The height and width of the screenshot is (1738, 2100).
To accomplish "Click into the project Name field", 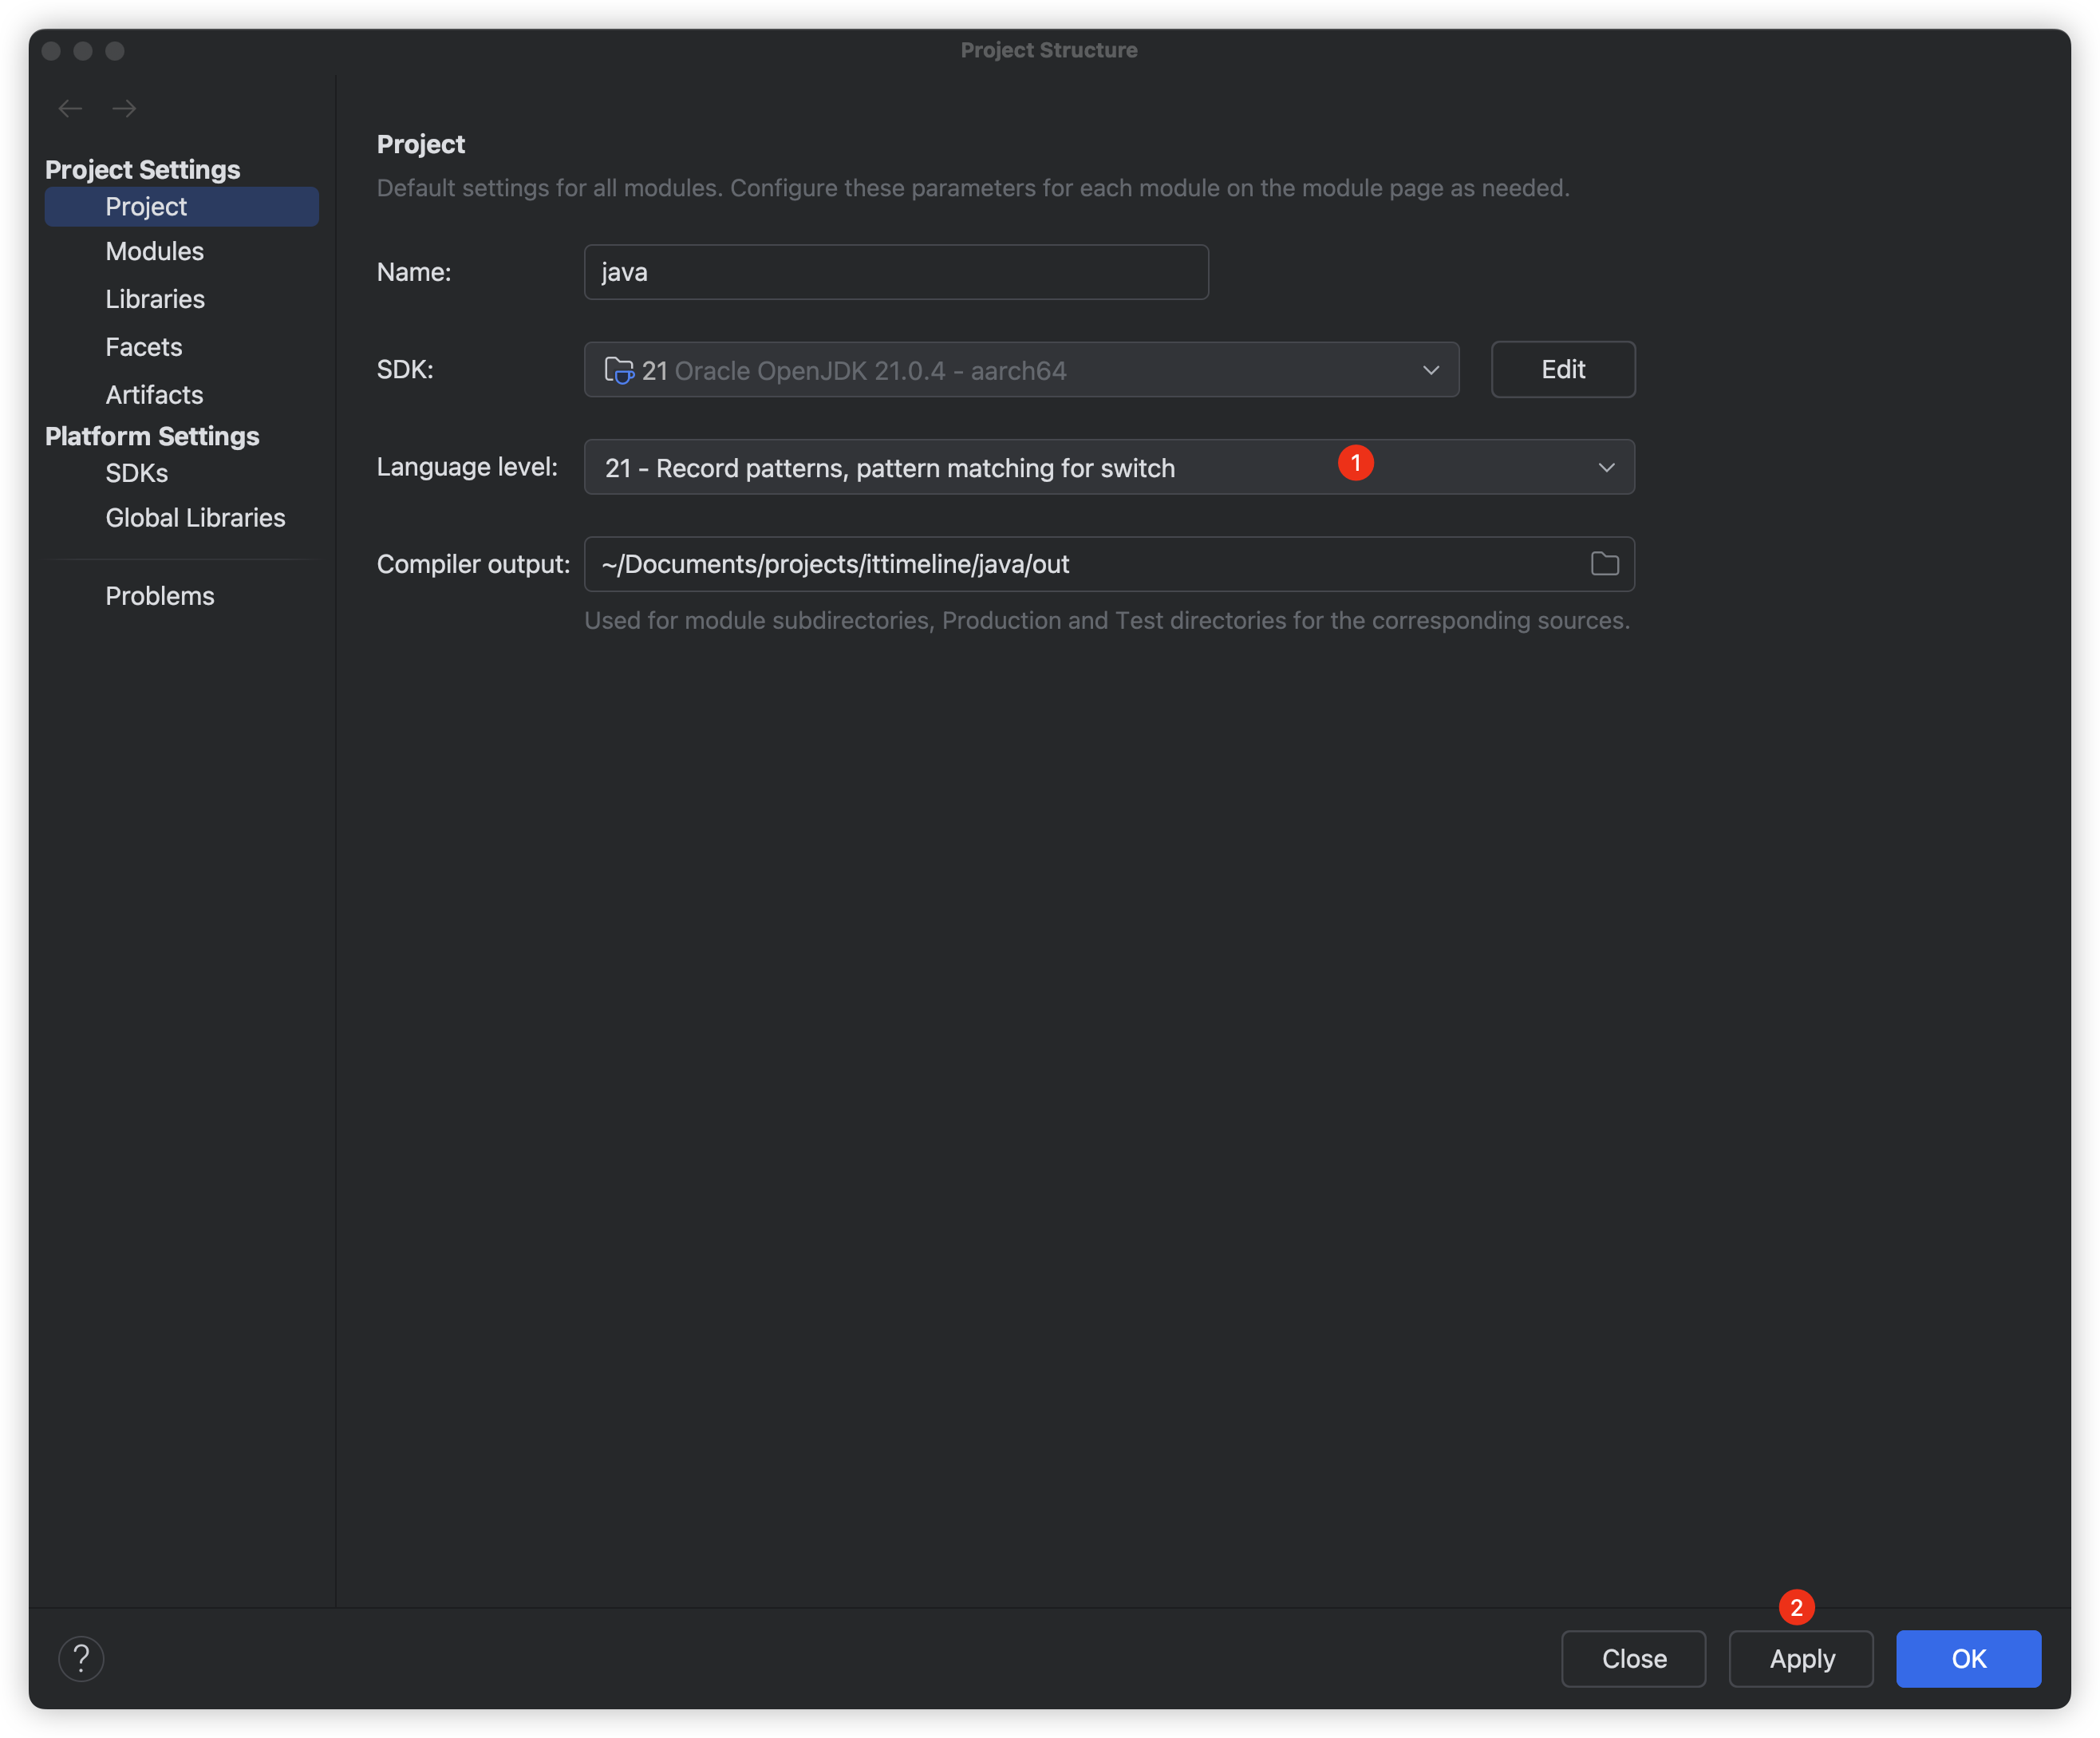I will pos(895,272).
